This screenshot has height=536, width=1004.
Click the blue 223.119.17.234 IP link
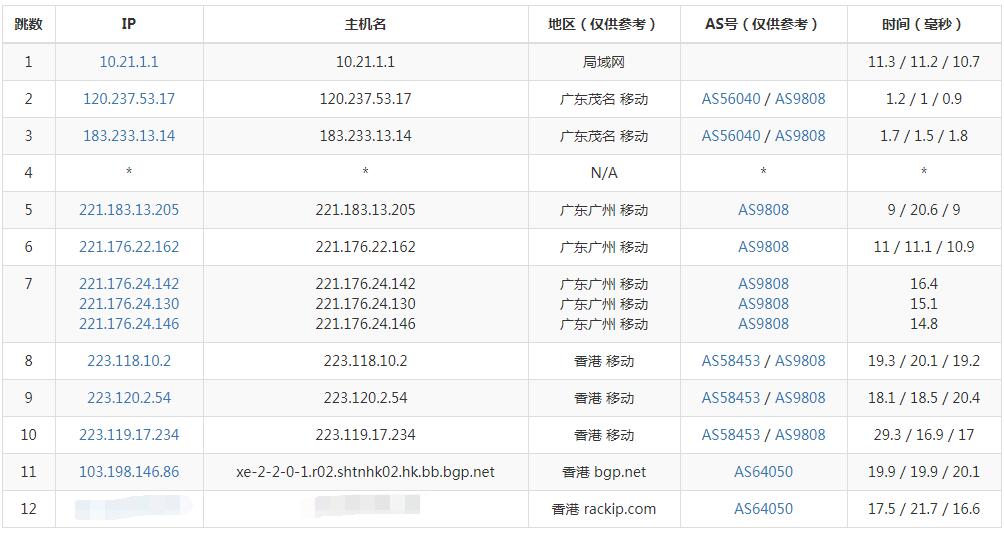129,435
